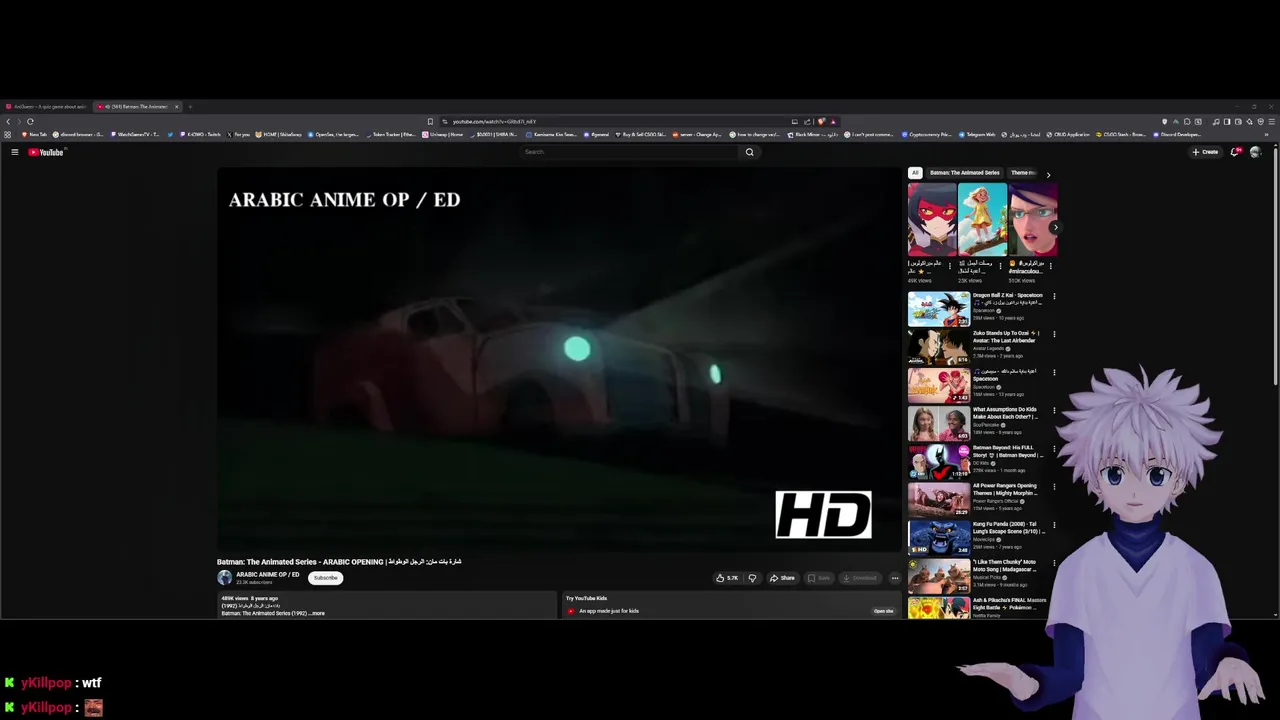
Task: Open the Telegram Web bookmark
Action: point(977,134)
